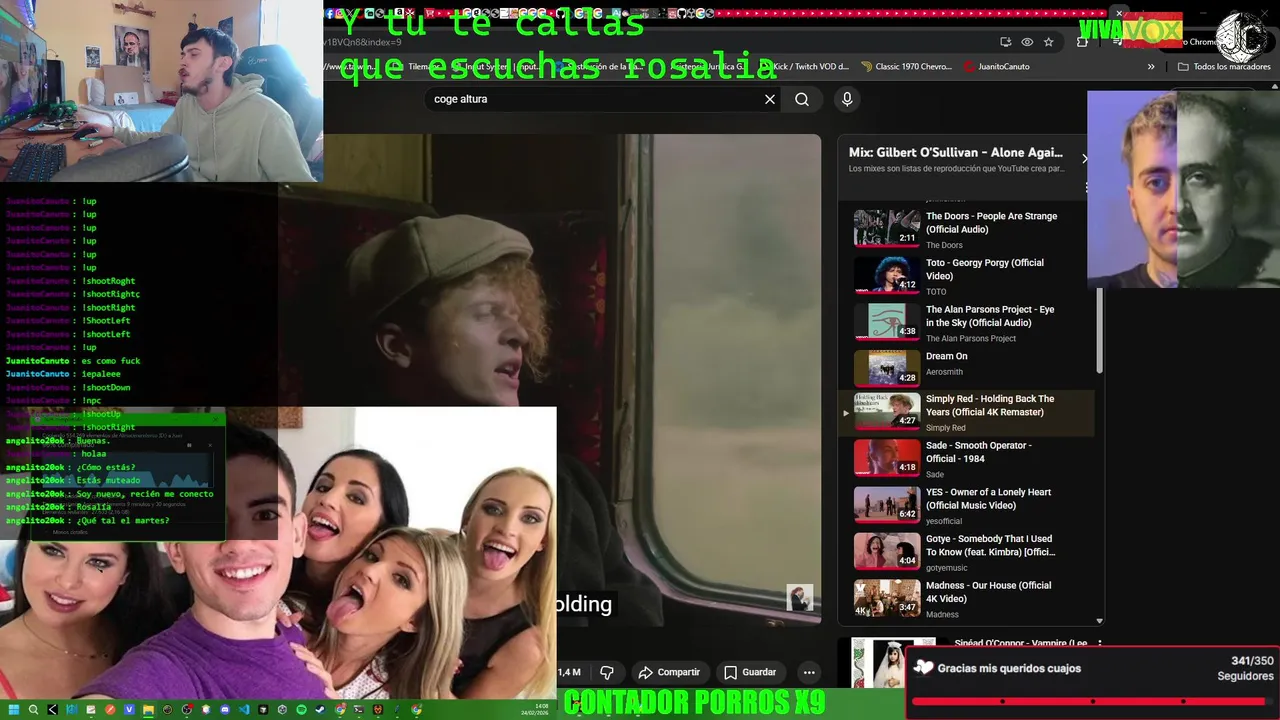This screenshot has width=1280, height=720.
Task: Click the YES video thumbnail
Action: pyautogui.click(x=887, y=504)
